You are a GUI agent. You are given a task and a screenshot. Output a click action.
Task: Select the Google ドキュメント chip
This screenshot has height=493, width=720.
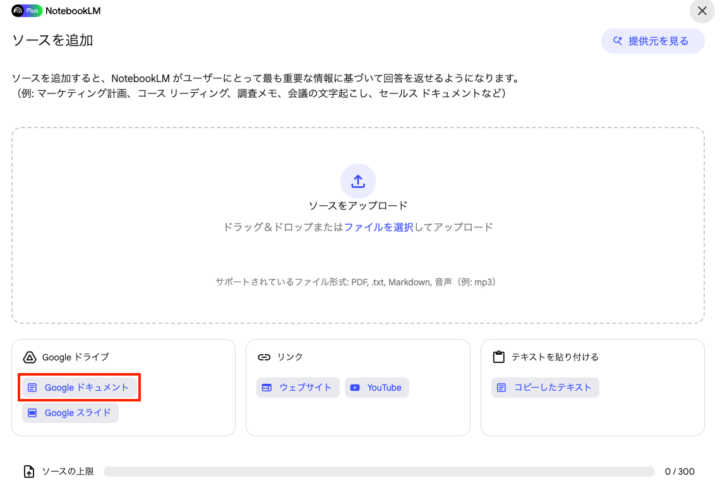pyautogui.click(x=79, y=387)
